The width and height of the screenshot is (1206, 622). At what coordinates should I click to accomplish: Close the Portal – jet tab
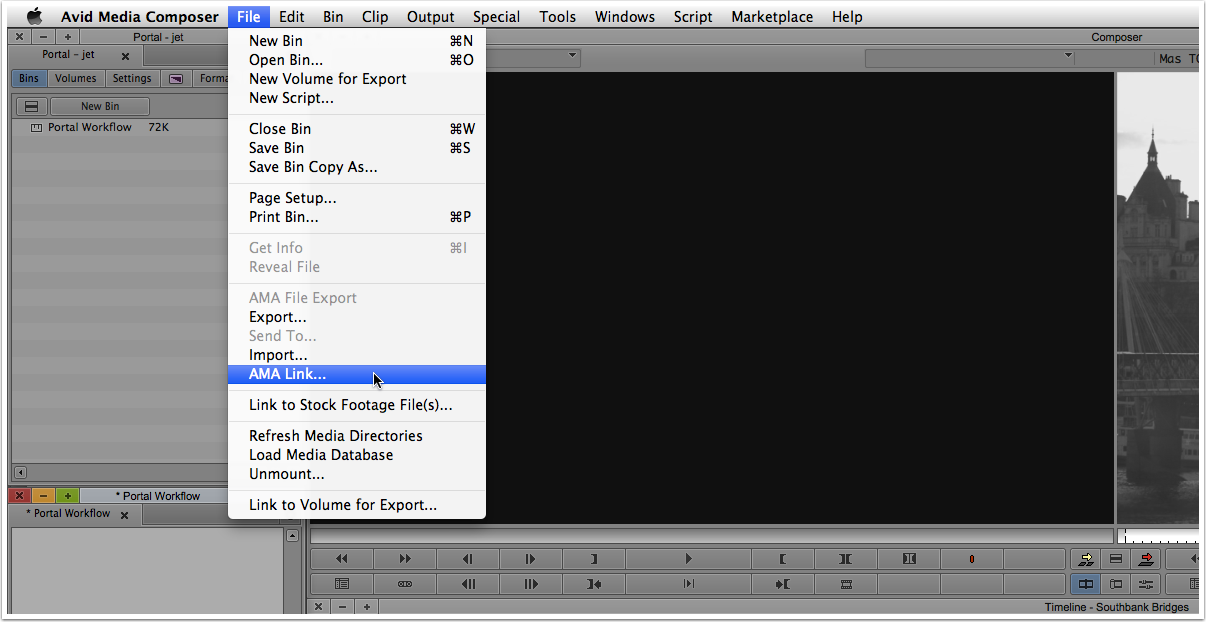point(125,56)
